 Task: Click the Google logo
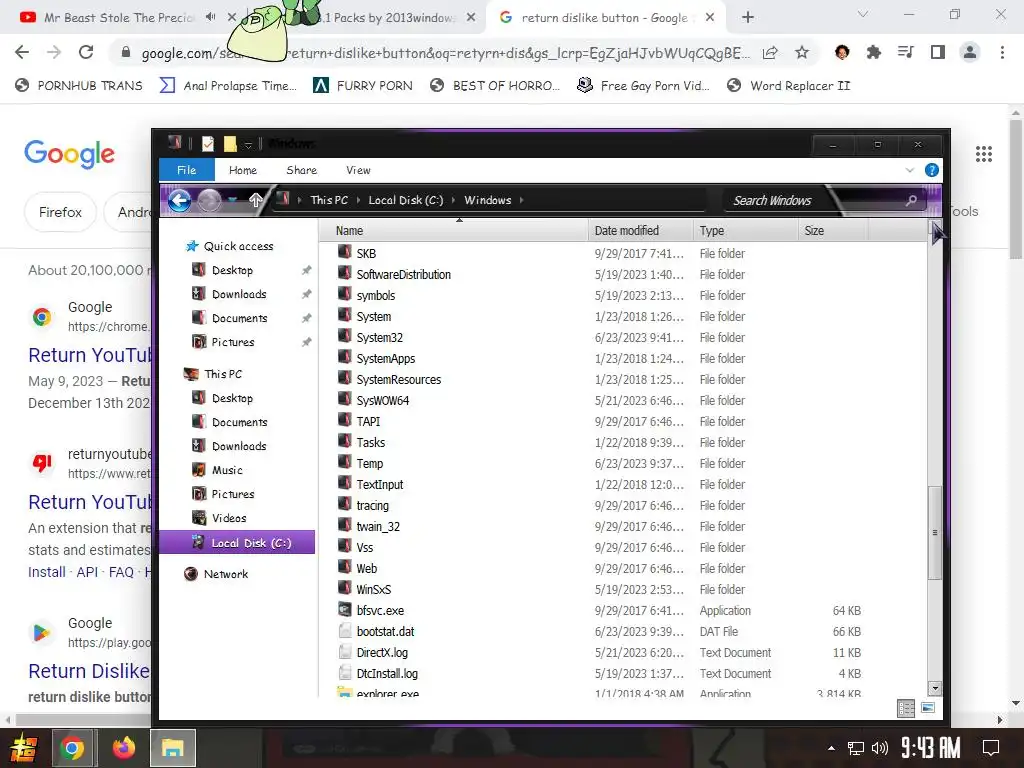69,154
